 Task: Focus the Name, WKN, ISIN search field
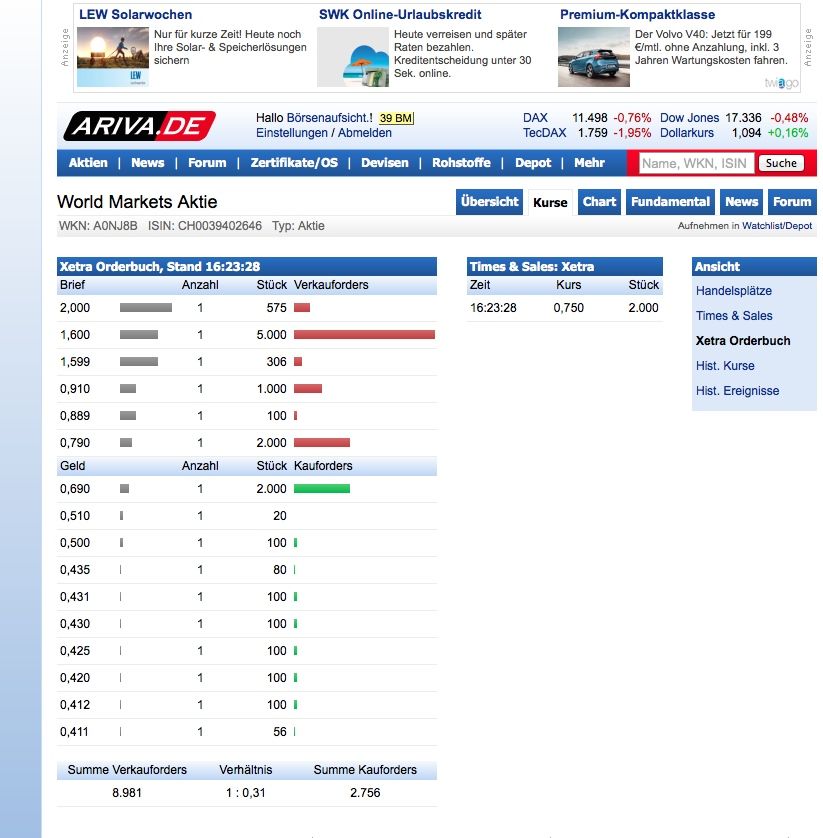(x=695, y=163)
